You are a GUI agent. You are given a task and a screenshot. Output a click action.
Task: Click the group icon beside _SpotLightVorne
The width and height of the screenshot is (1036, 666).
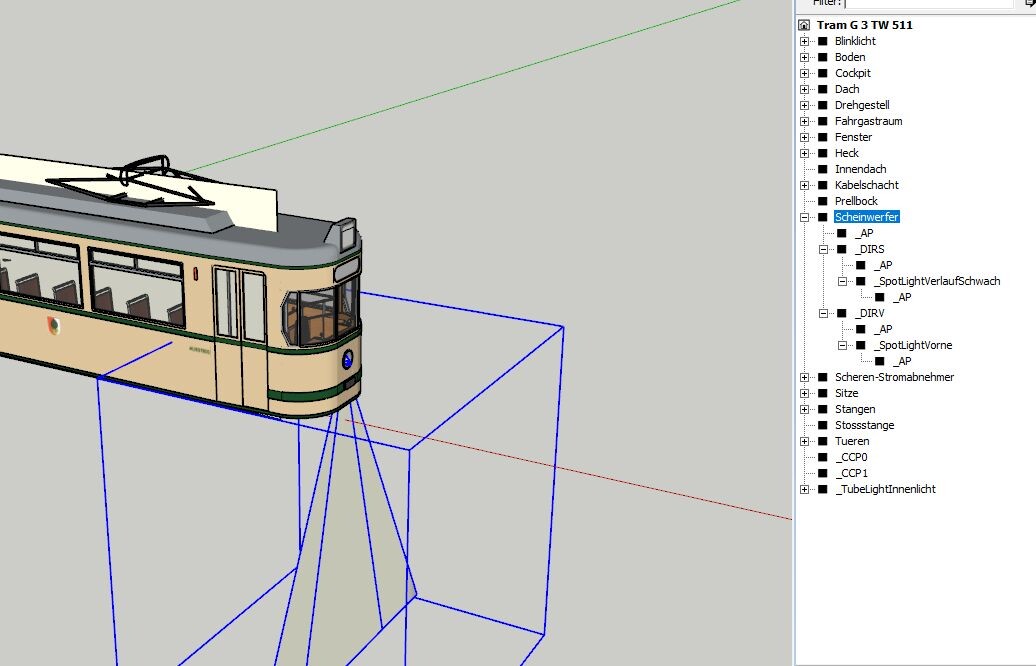pyautogui.click(x=861, y=345)
